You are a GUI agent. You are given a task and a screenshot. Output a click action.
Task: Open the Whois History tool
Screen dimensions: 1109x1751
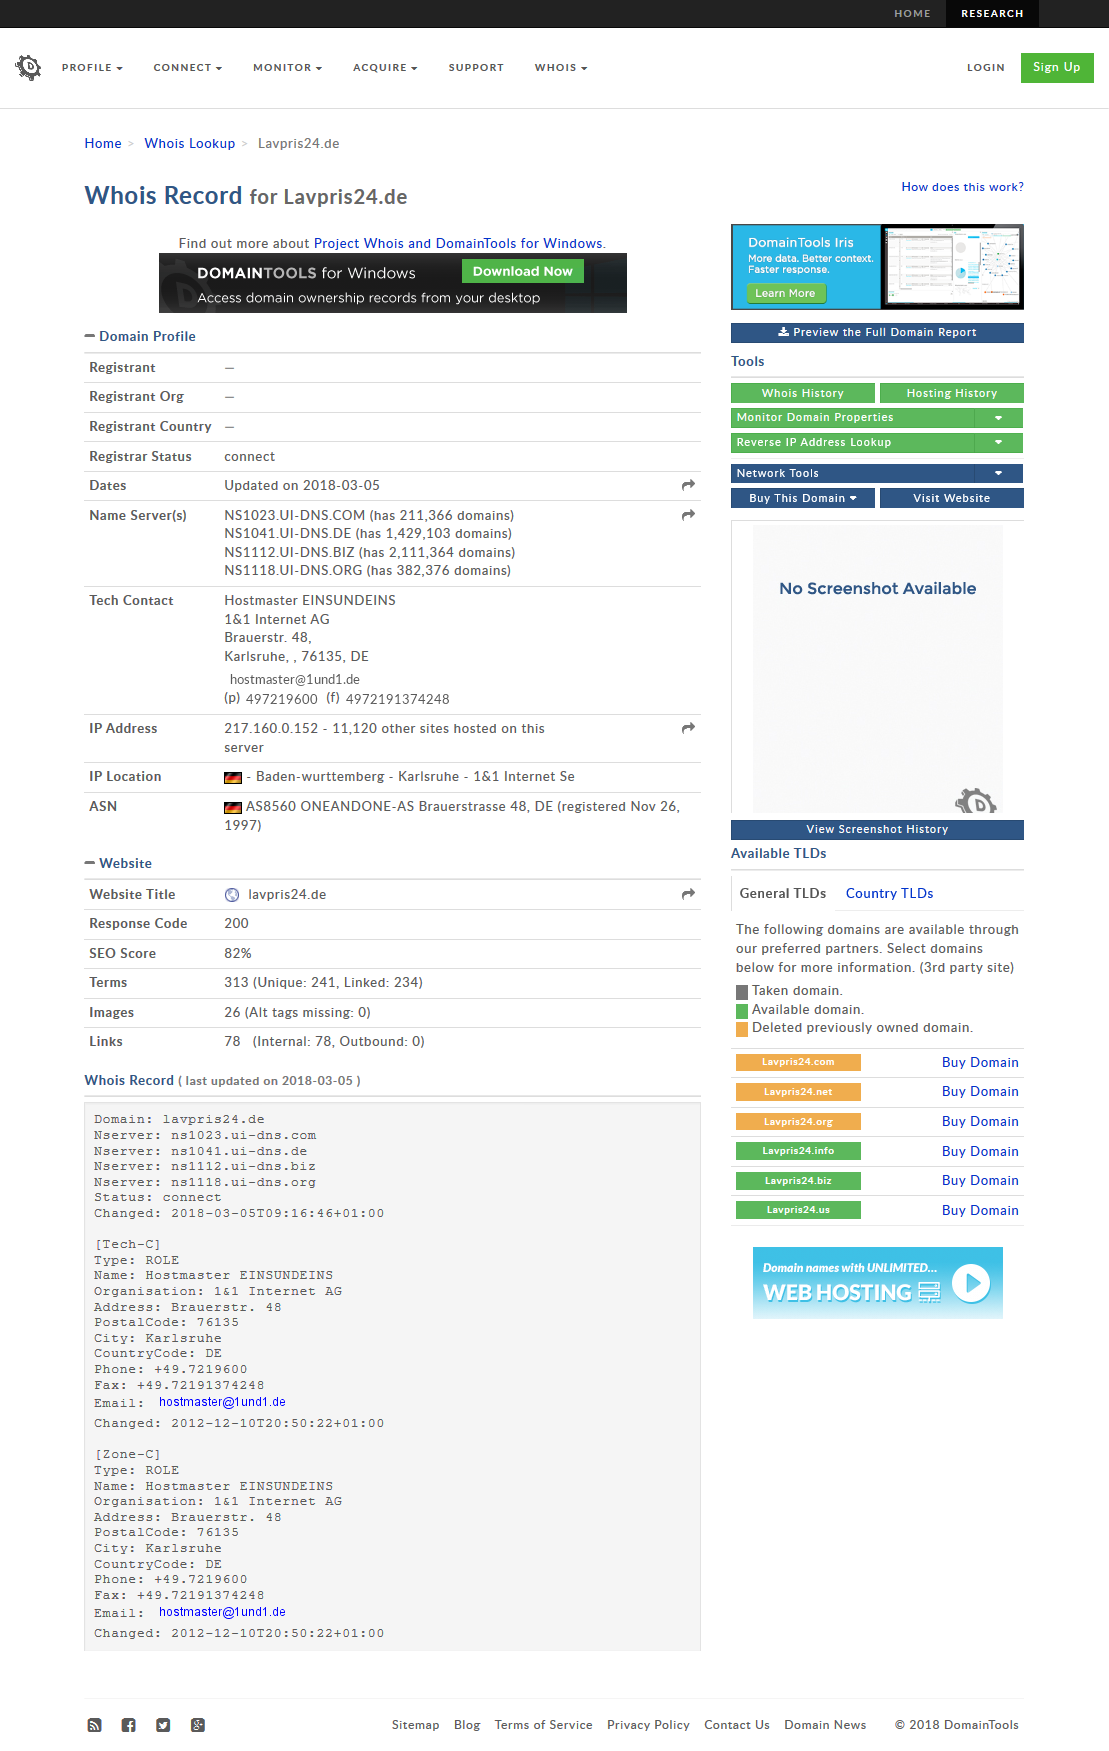(x=803, y=394)
